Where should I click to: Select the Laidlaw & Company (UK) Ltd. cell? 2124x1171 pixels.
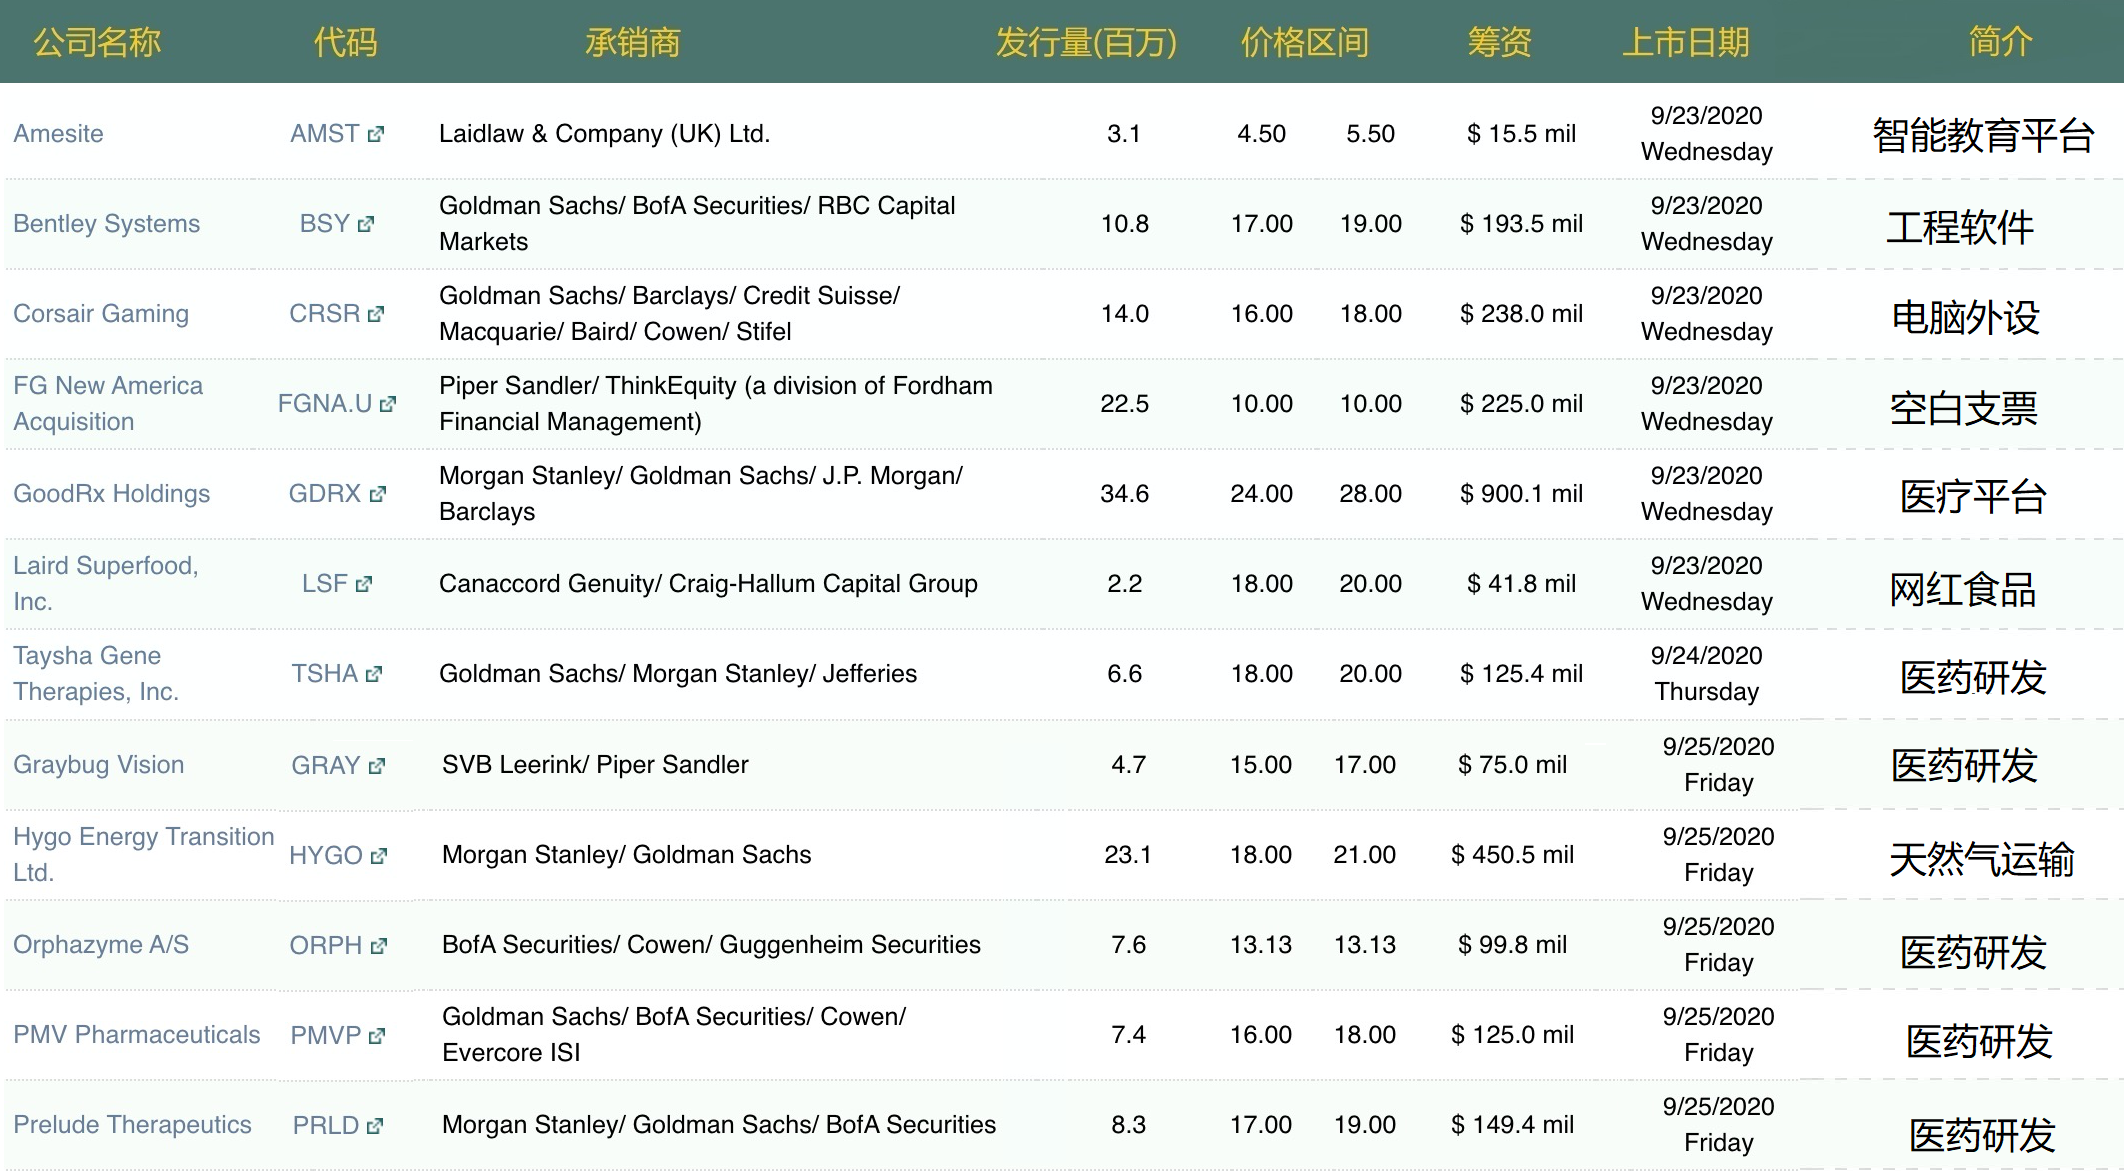click(604, 133)
